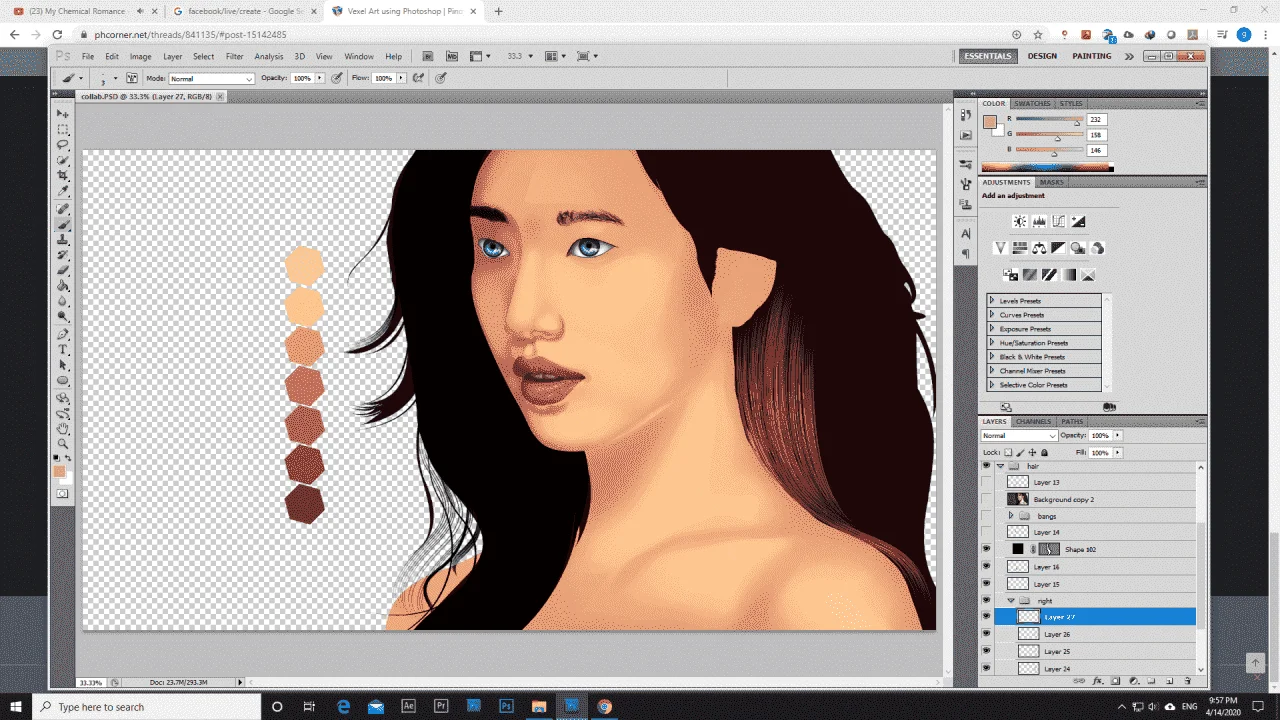The image size is (1280, 720).
Task: Select the Brush tool in toolbox
Action: pos(63,225)
